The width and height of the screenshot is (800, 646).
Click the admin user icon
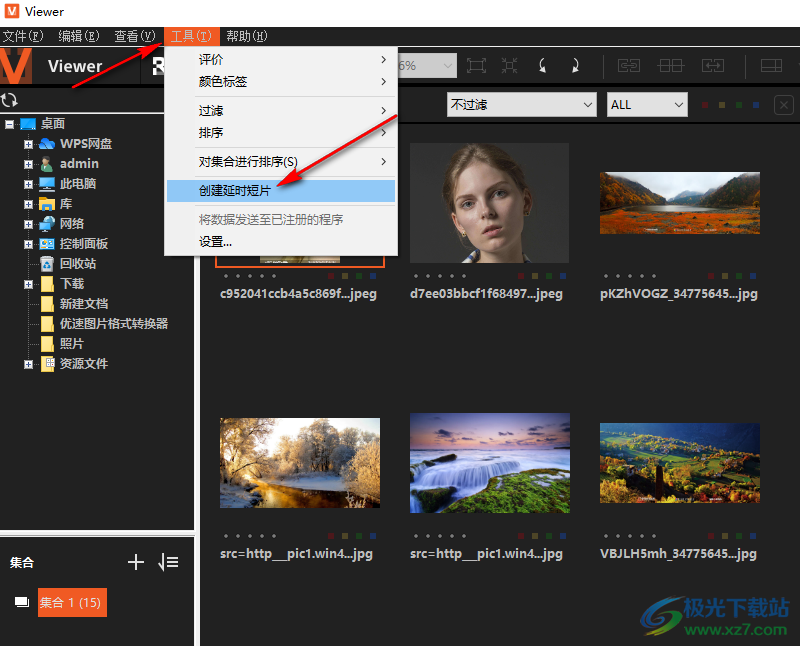46,164
